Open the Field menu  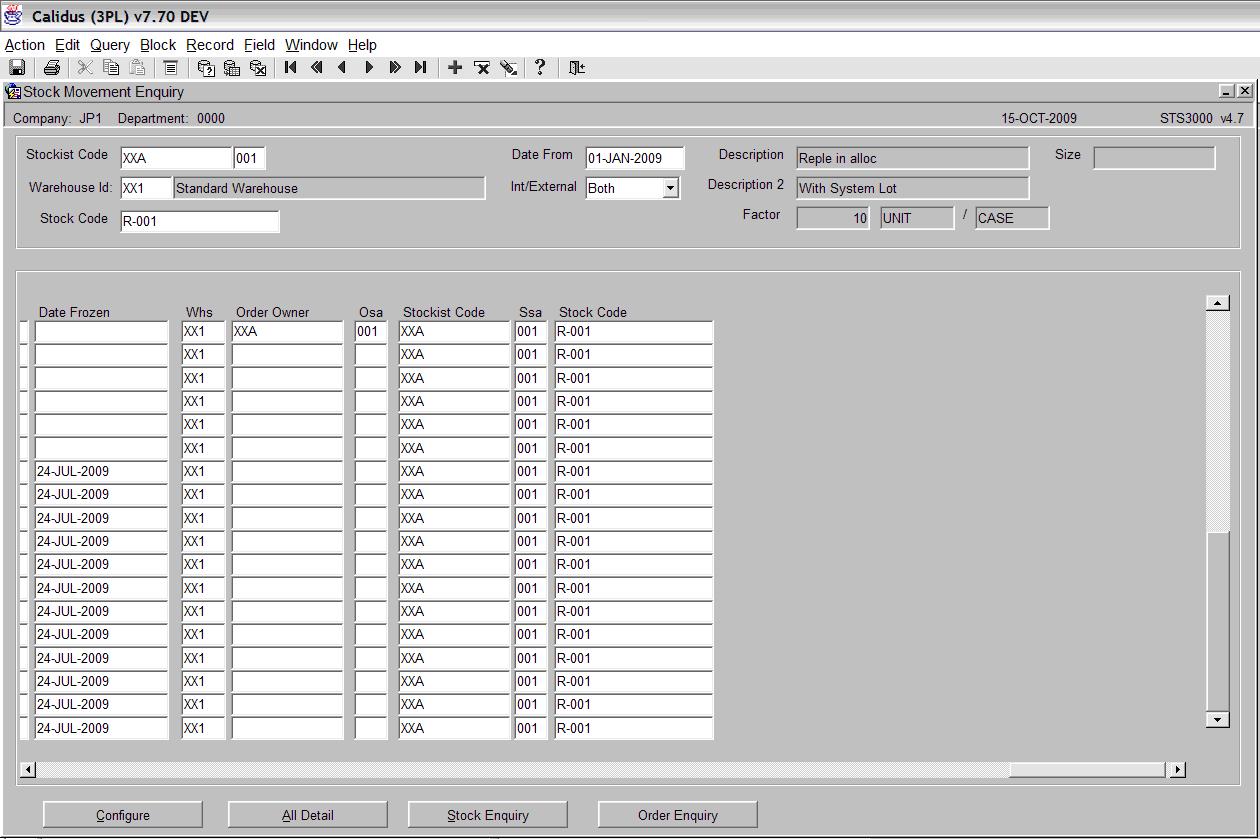[x=259, y=45]
